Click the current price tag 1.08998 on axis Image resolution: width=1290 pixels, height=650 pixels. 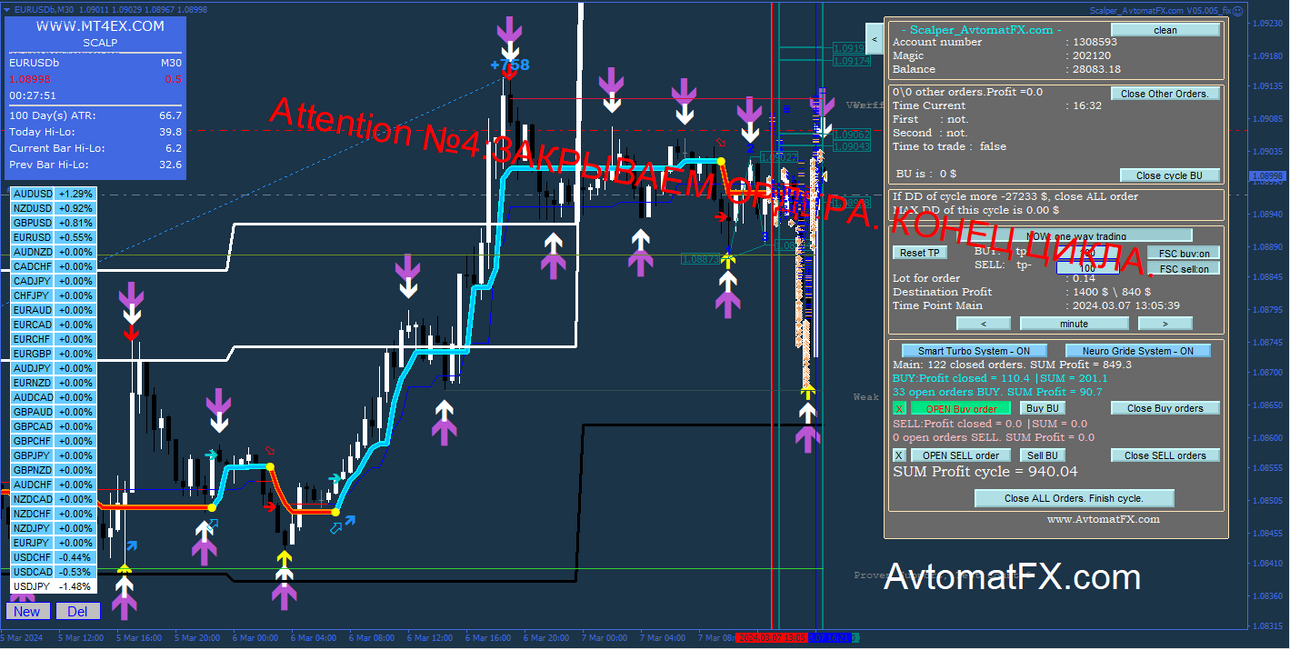click(1268, 176)
